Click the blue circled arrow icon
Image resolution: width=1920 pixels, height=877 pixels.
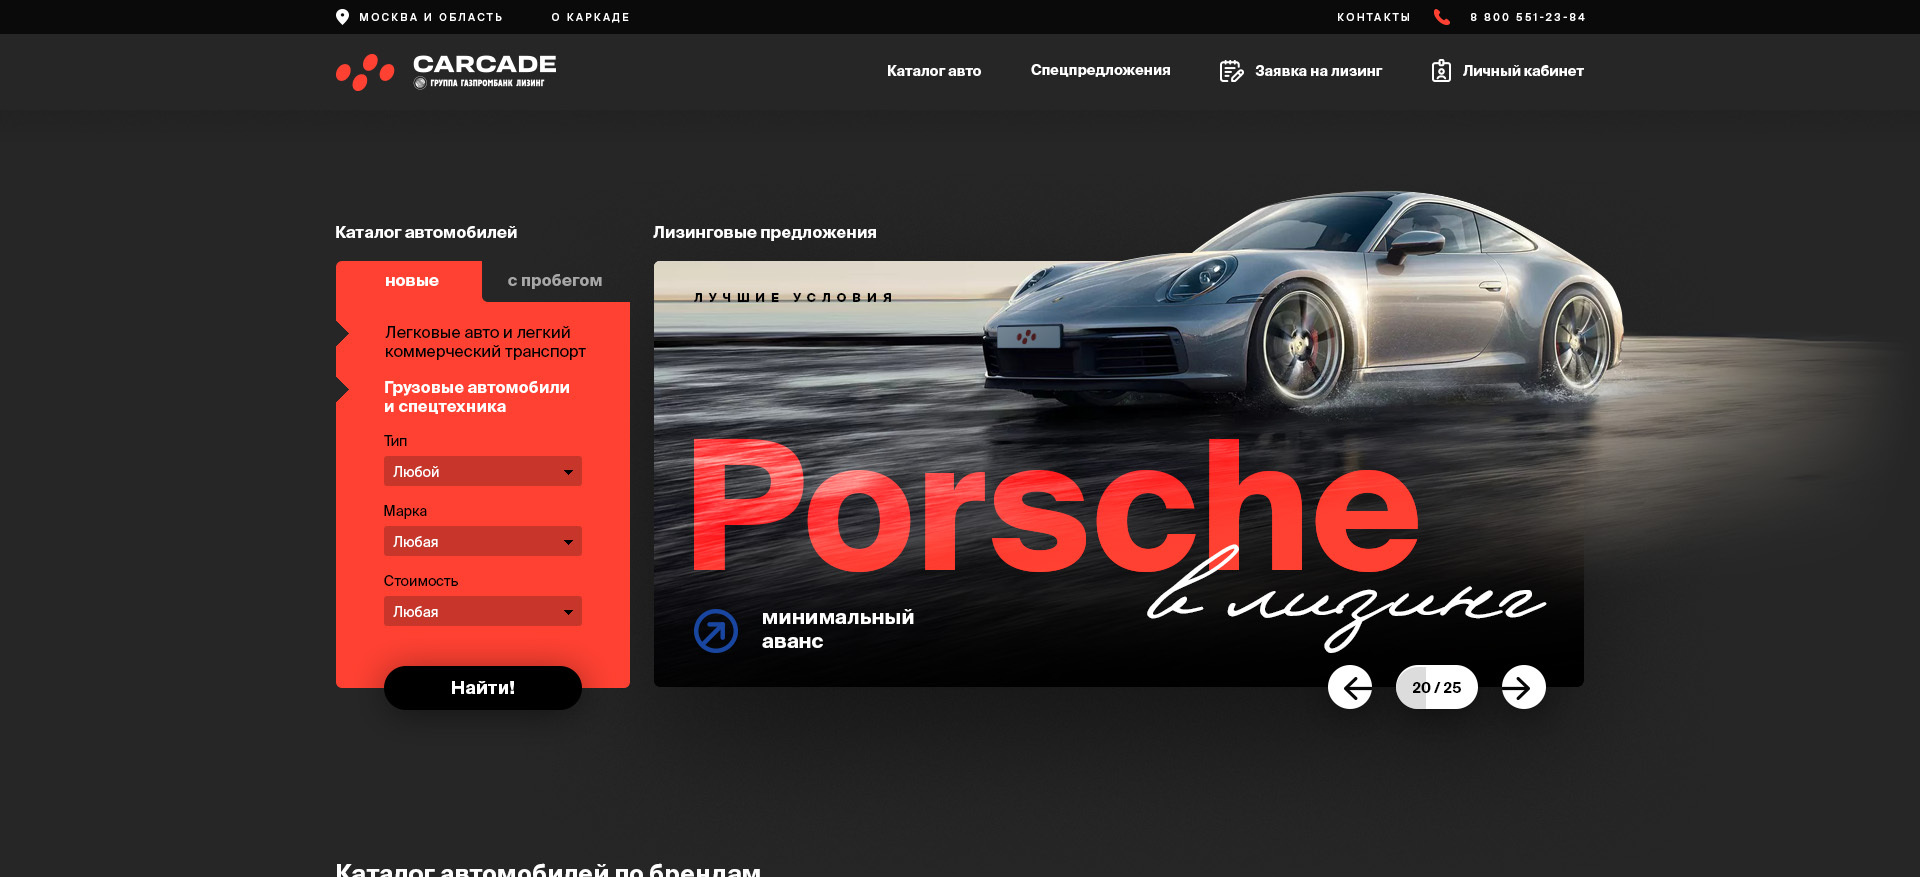click(x=716, y=631)
